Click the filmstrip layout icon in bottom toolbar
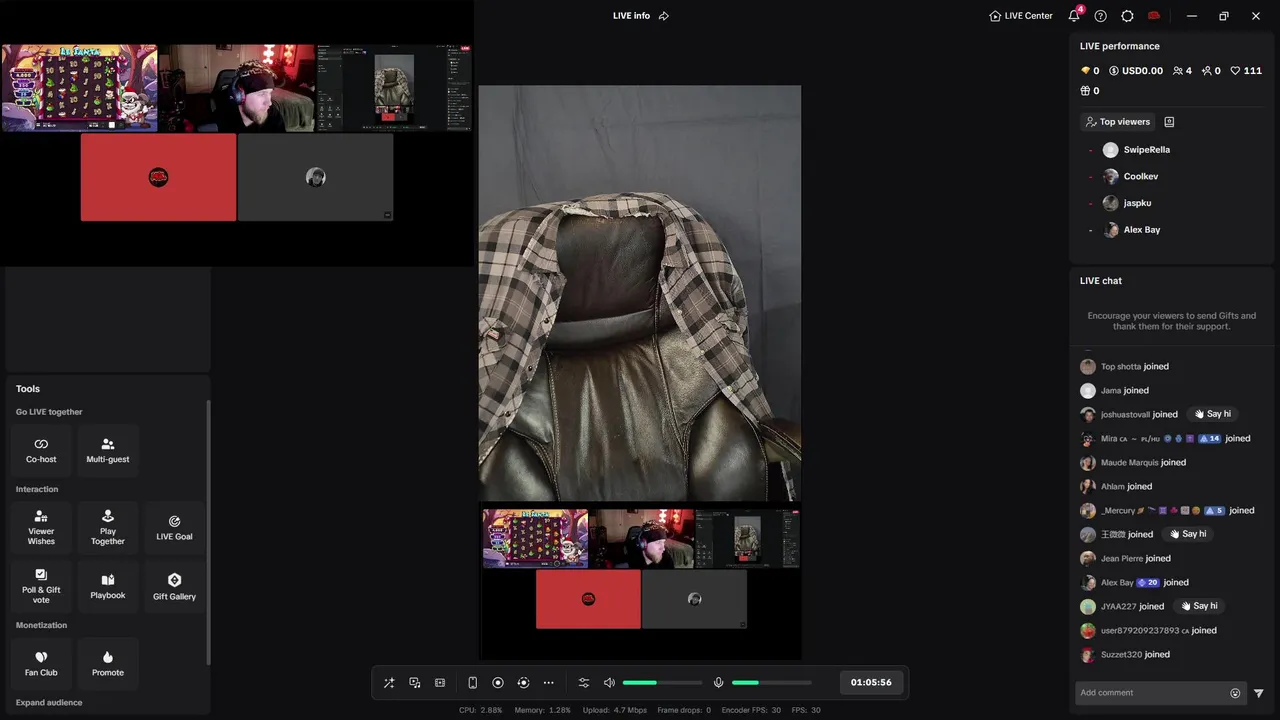The image size is (1280, 720). [x=440, y=683]
